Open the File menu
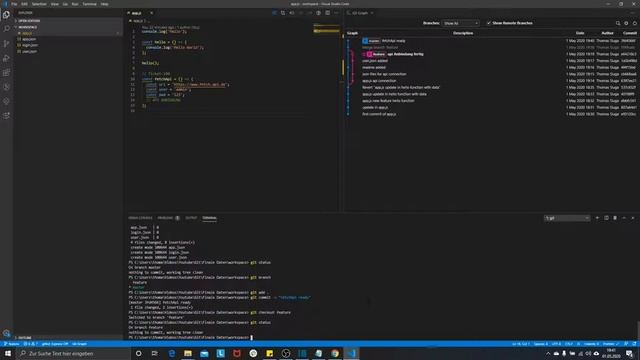This screenshot has width=640, height=360. click(14, 4)
